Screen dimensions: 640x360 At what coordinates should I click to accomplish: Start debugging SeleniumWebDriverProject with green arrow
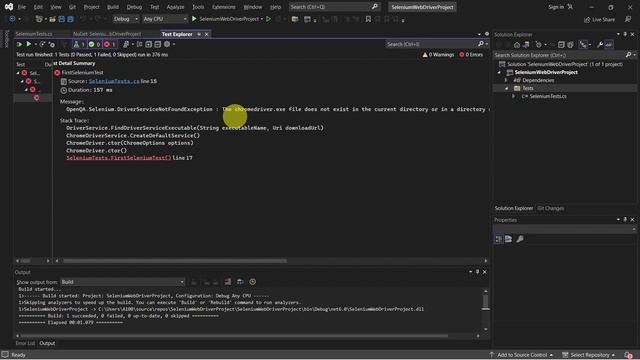194,19
